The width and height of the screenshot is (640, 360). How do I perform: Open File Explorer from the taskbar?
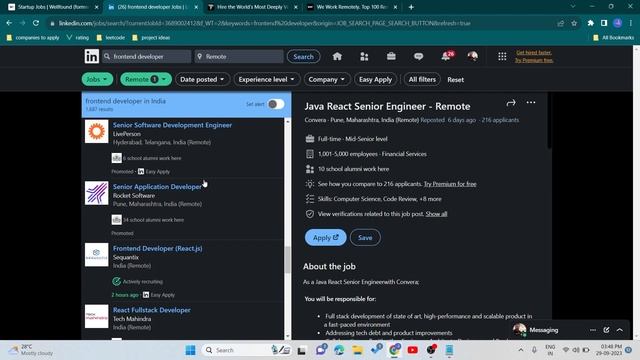click(x=358, y=350)
